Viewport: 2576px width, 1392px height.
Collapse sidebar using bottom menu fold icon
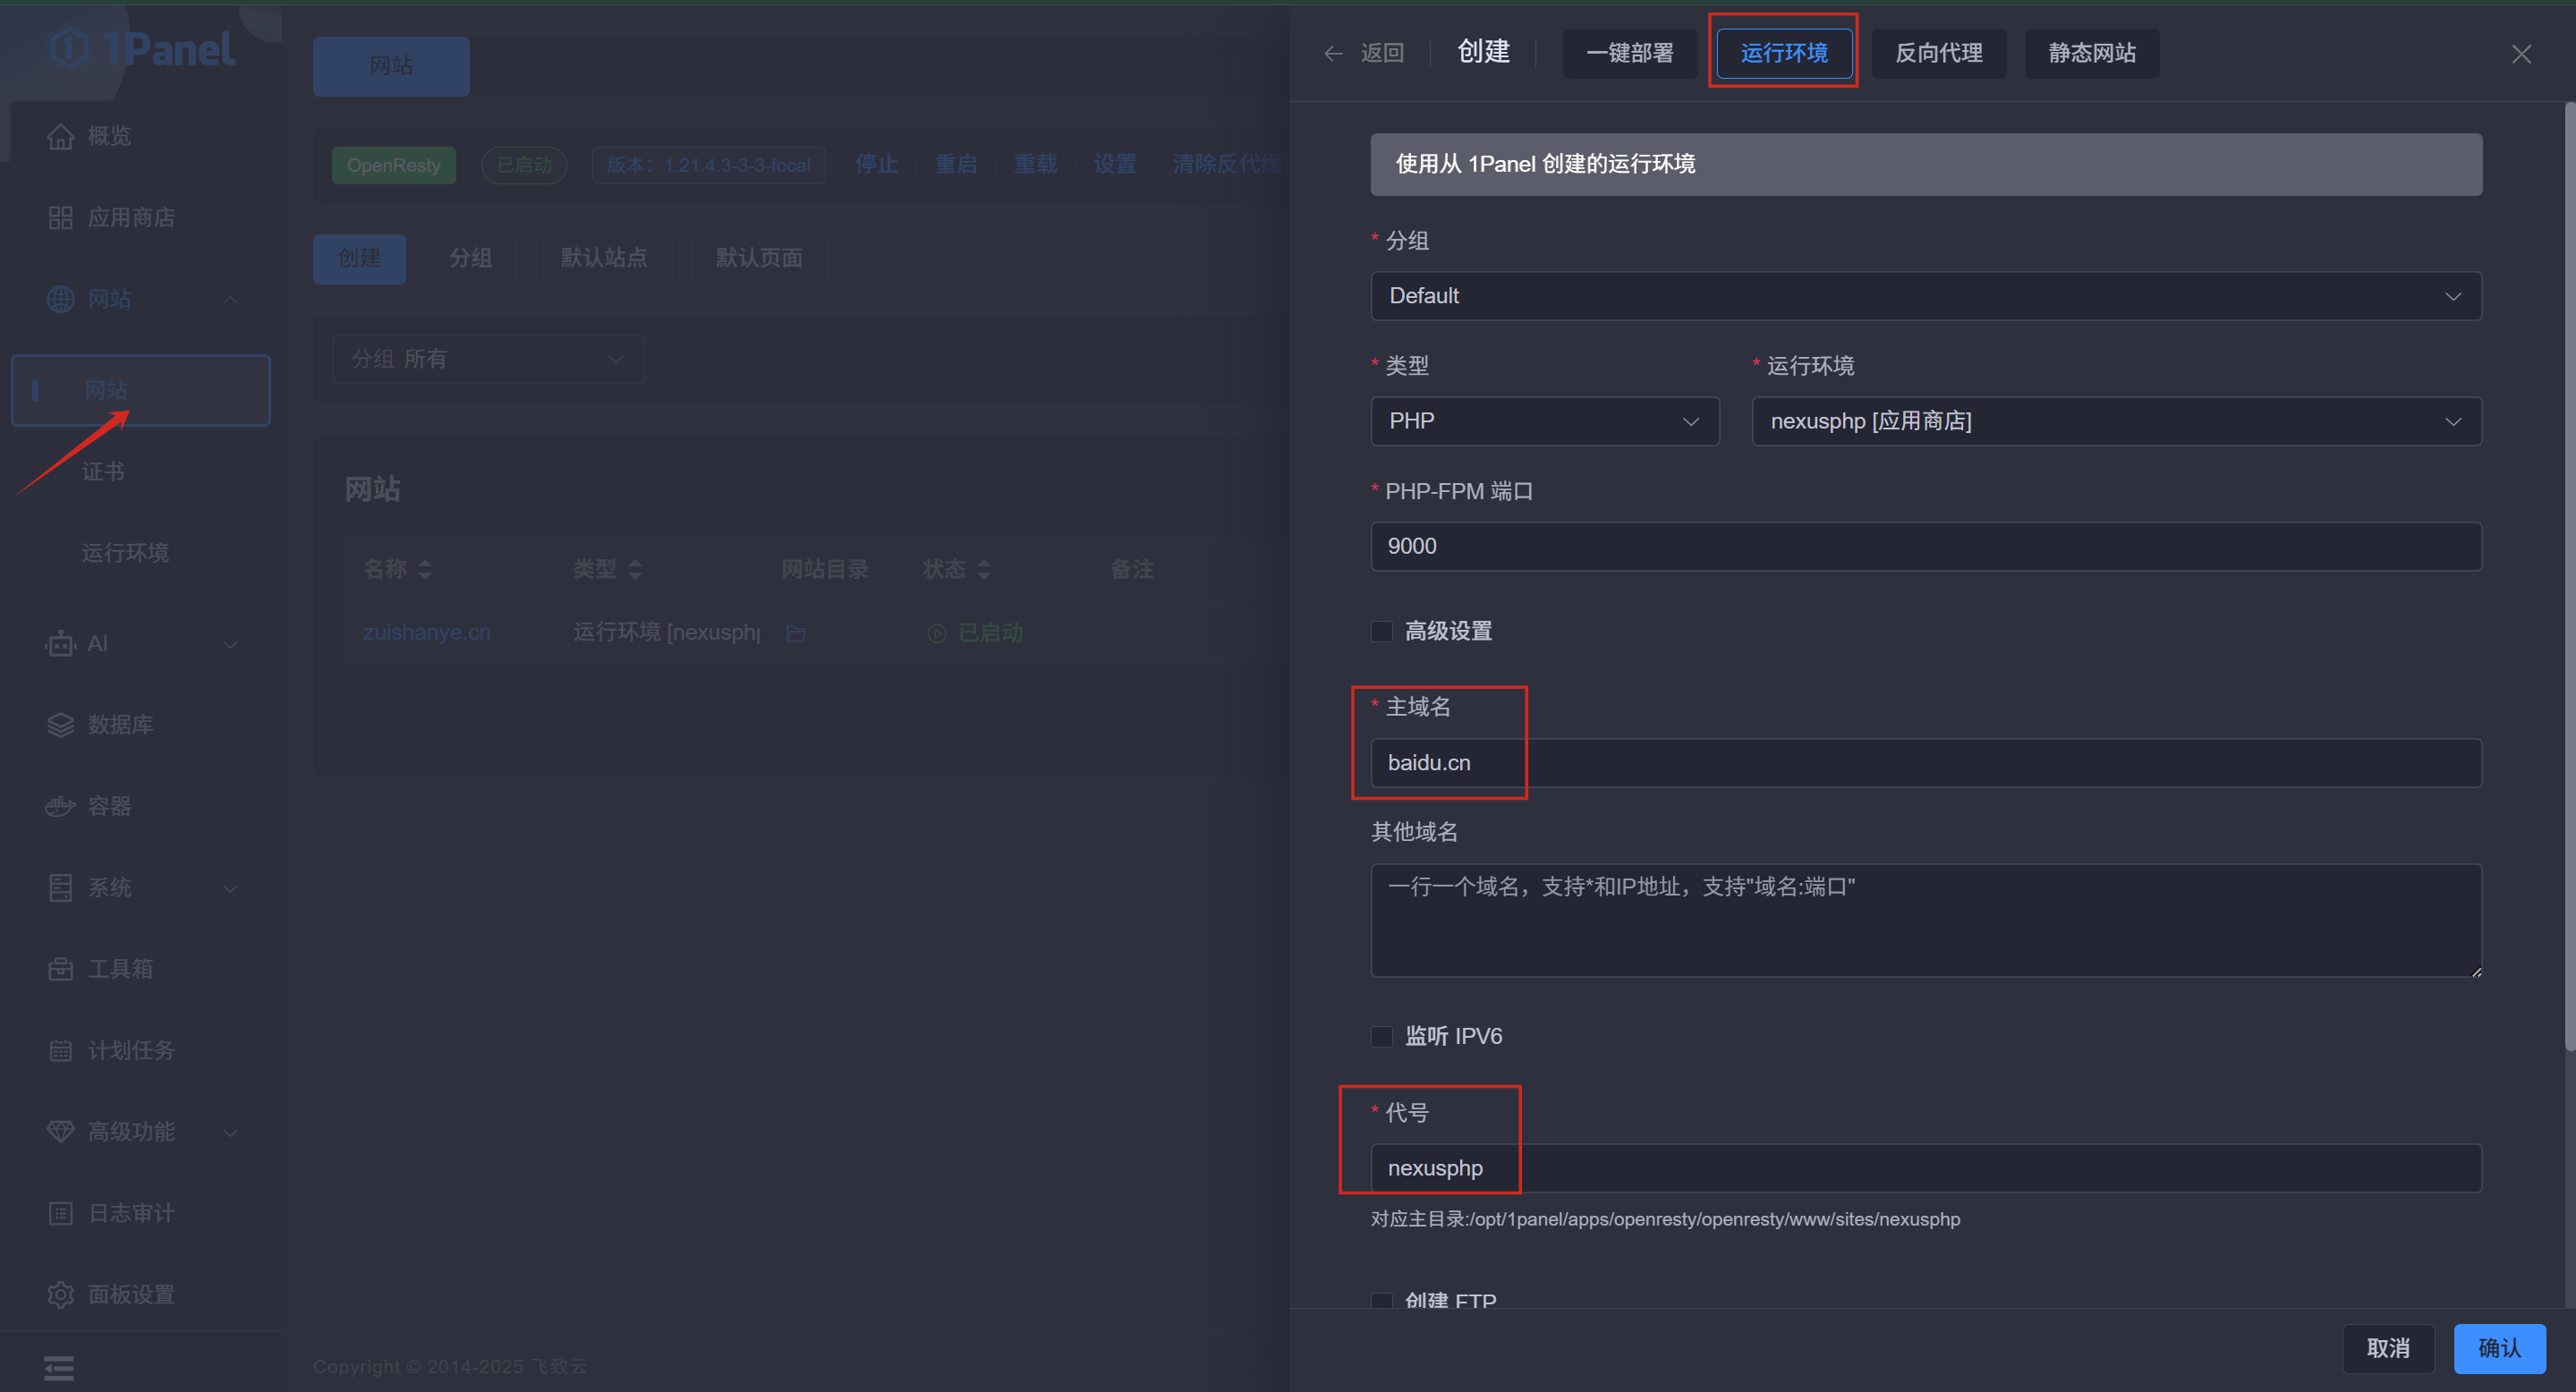pos(59,1367)
